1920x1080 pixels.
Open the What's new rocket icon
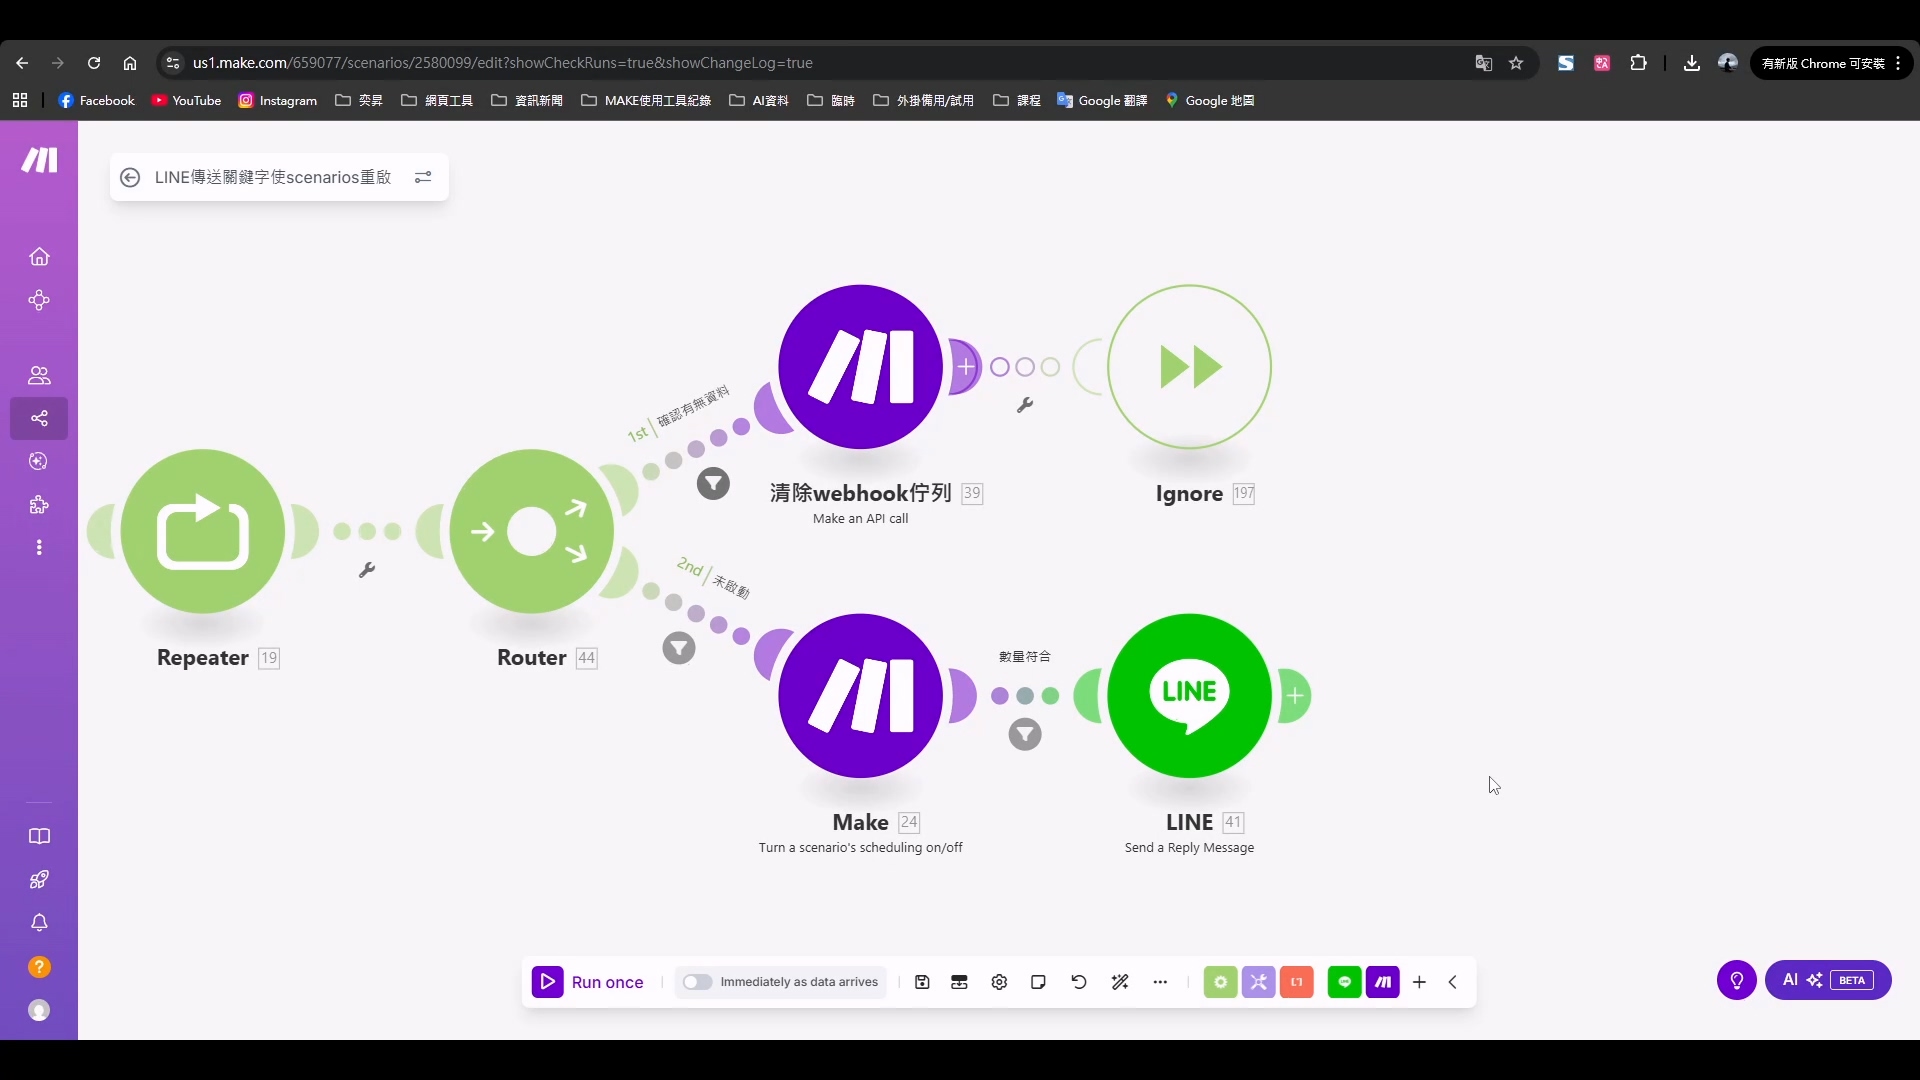[x=39, y=880]
